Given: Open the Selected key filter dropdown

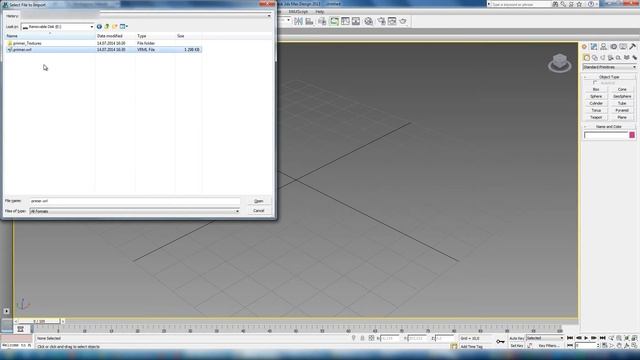Looking at the screenshot, I should (x=545, y=338).
